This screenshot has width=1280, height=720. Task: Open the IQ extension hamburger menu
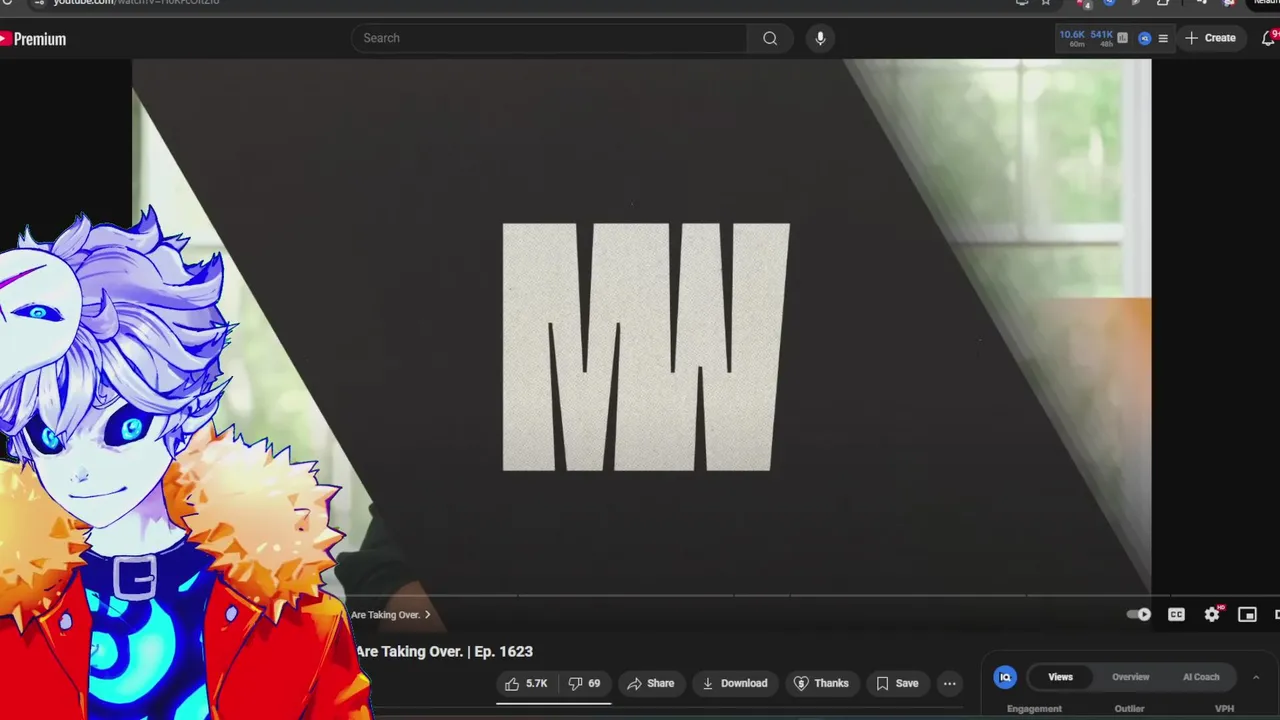coord(1162,38)
